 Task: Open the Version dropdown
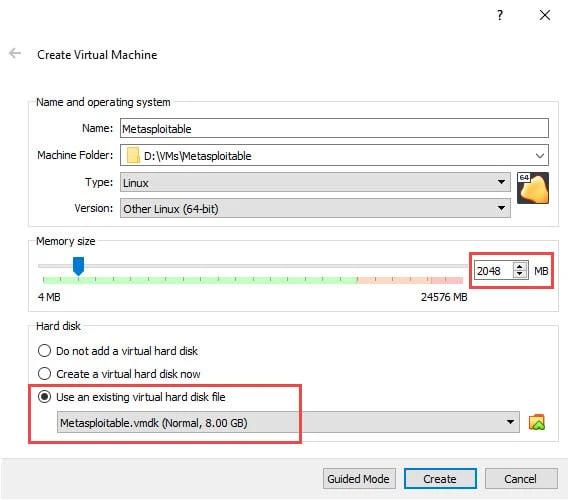coord(315,209)
